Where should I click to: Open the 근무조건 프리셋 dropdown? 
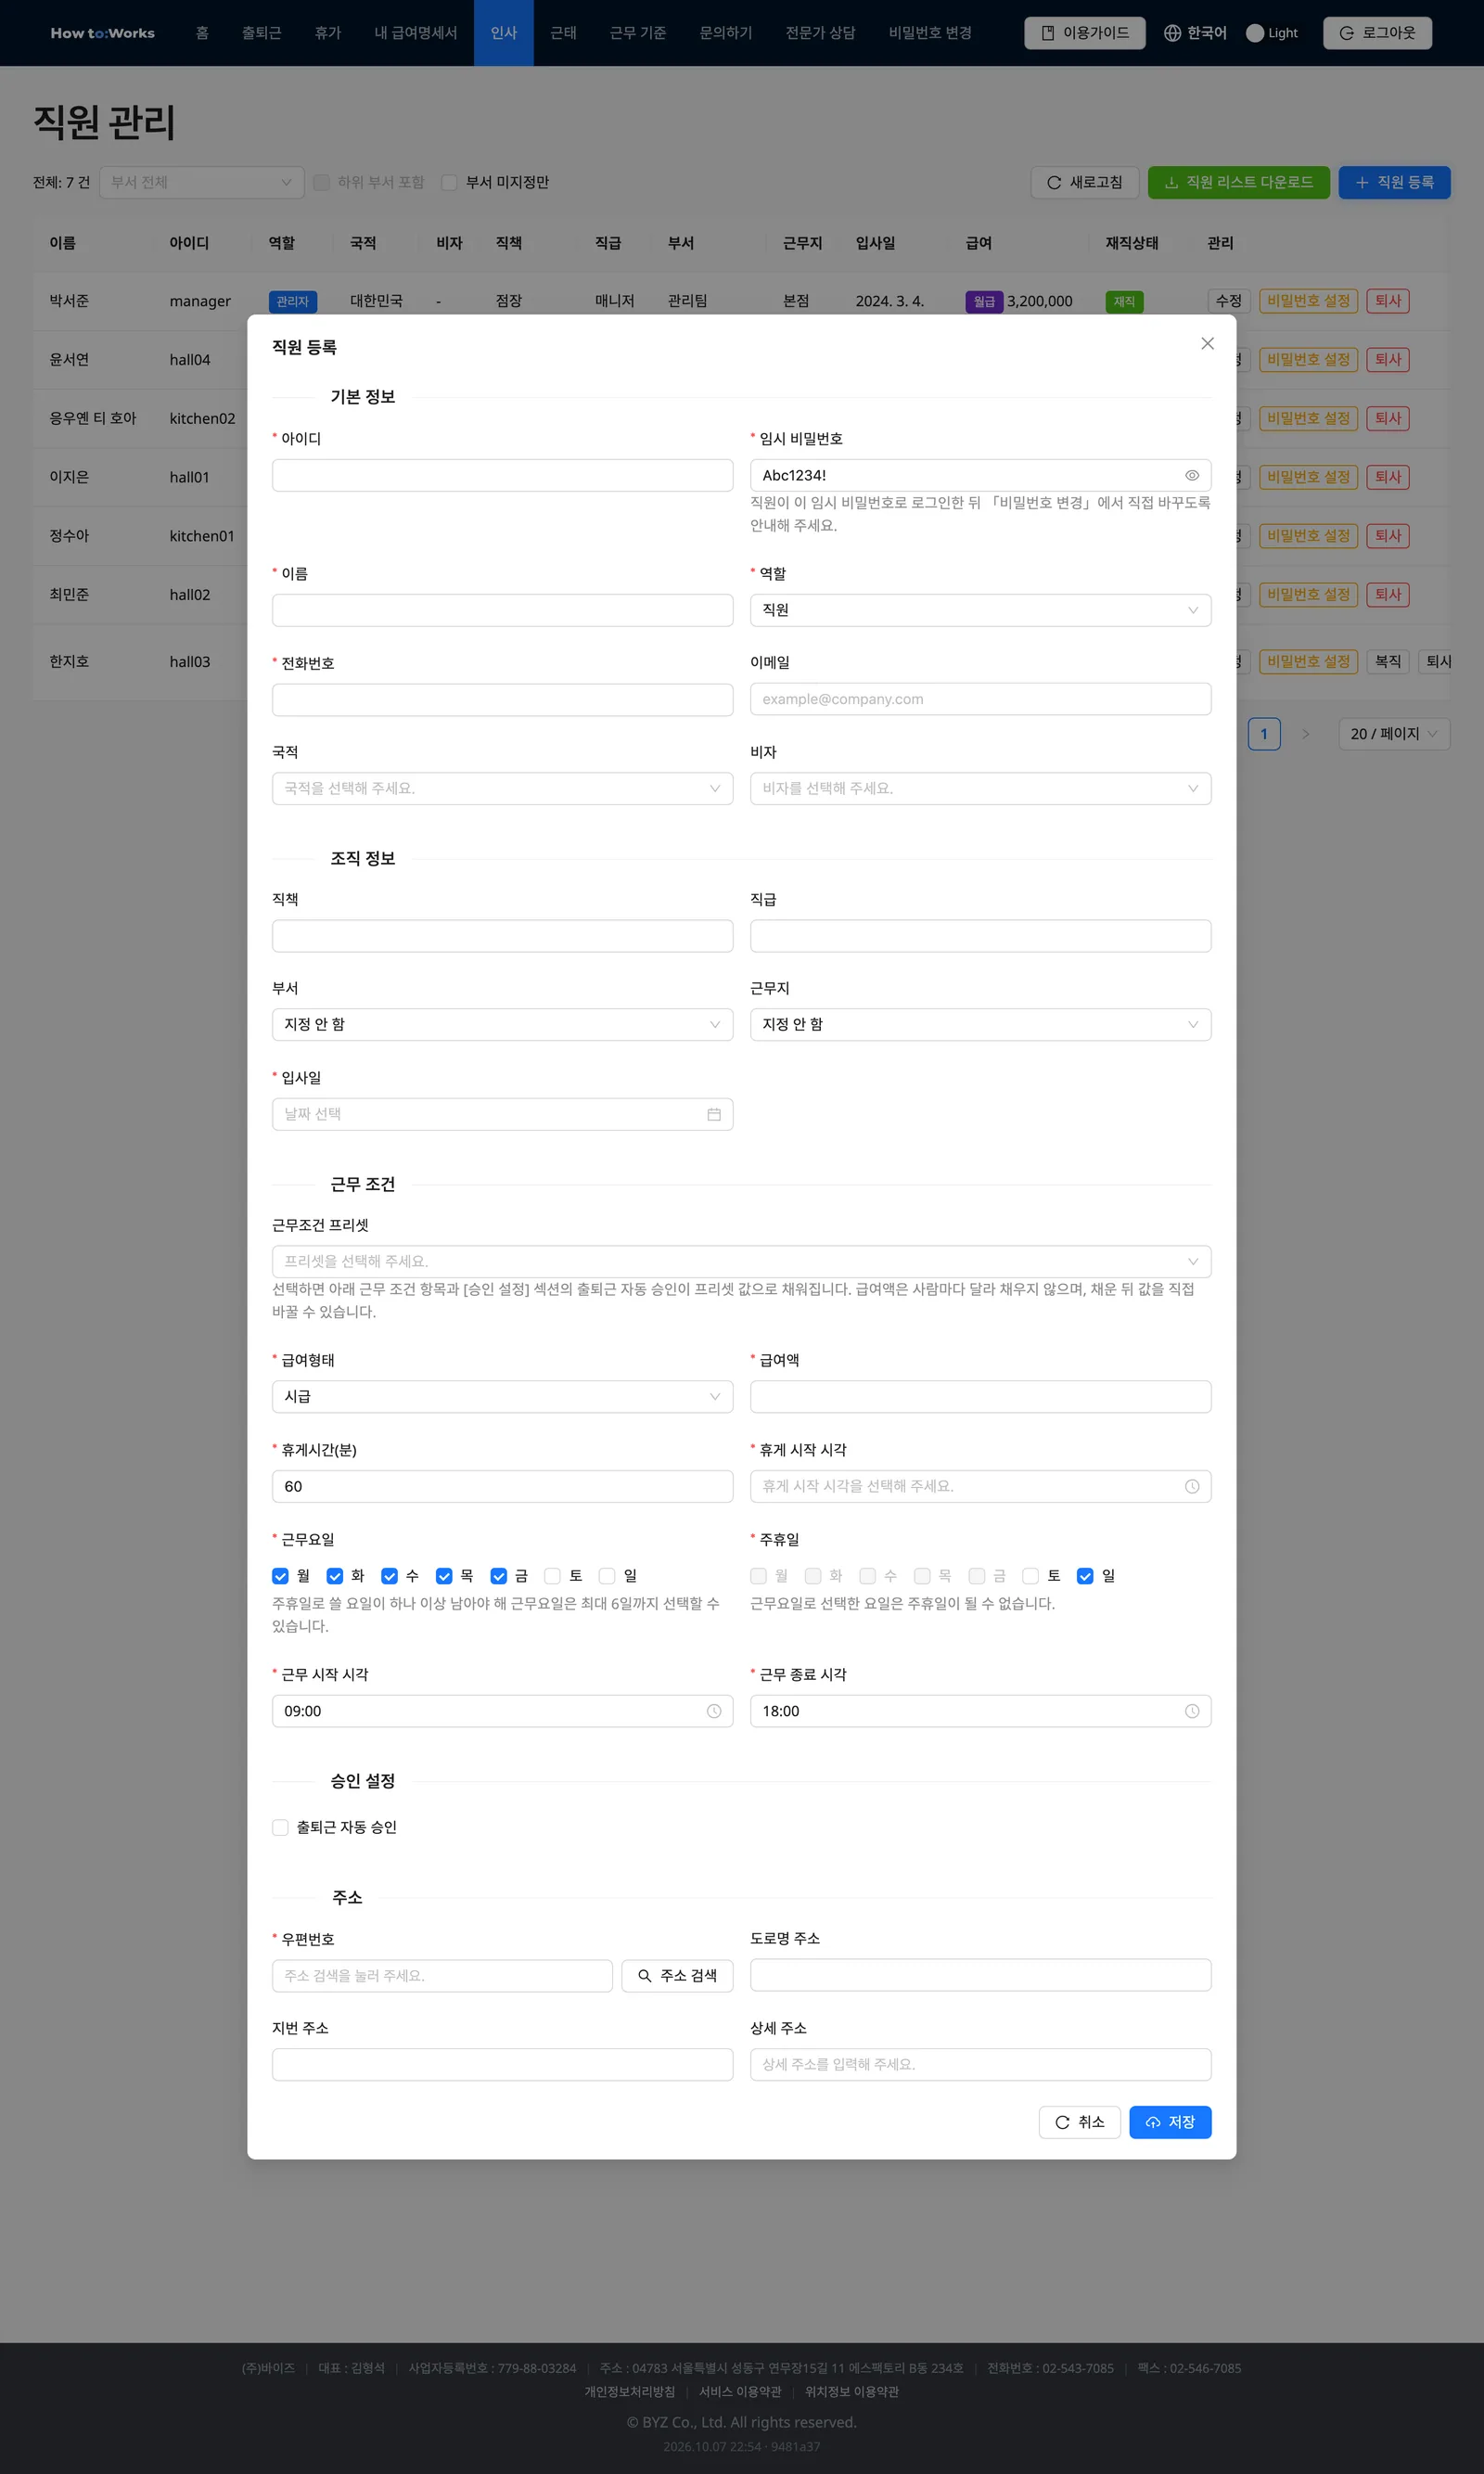coord(741,1261)
